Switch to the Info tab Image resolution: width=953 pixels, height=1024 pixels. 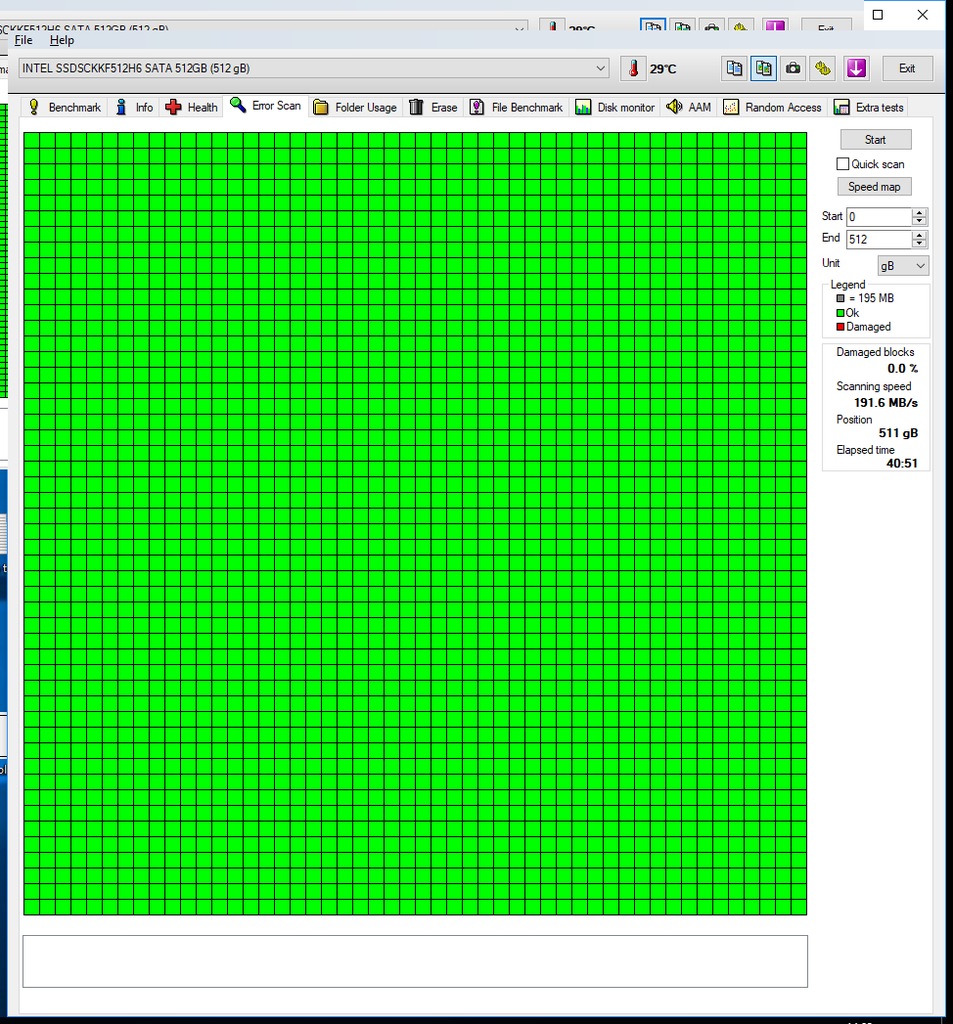134,107
